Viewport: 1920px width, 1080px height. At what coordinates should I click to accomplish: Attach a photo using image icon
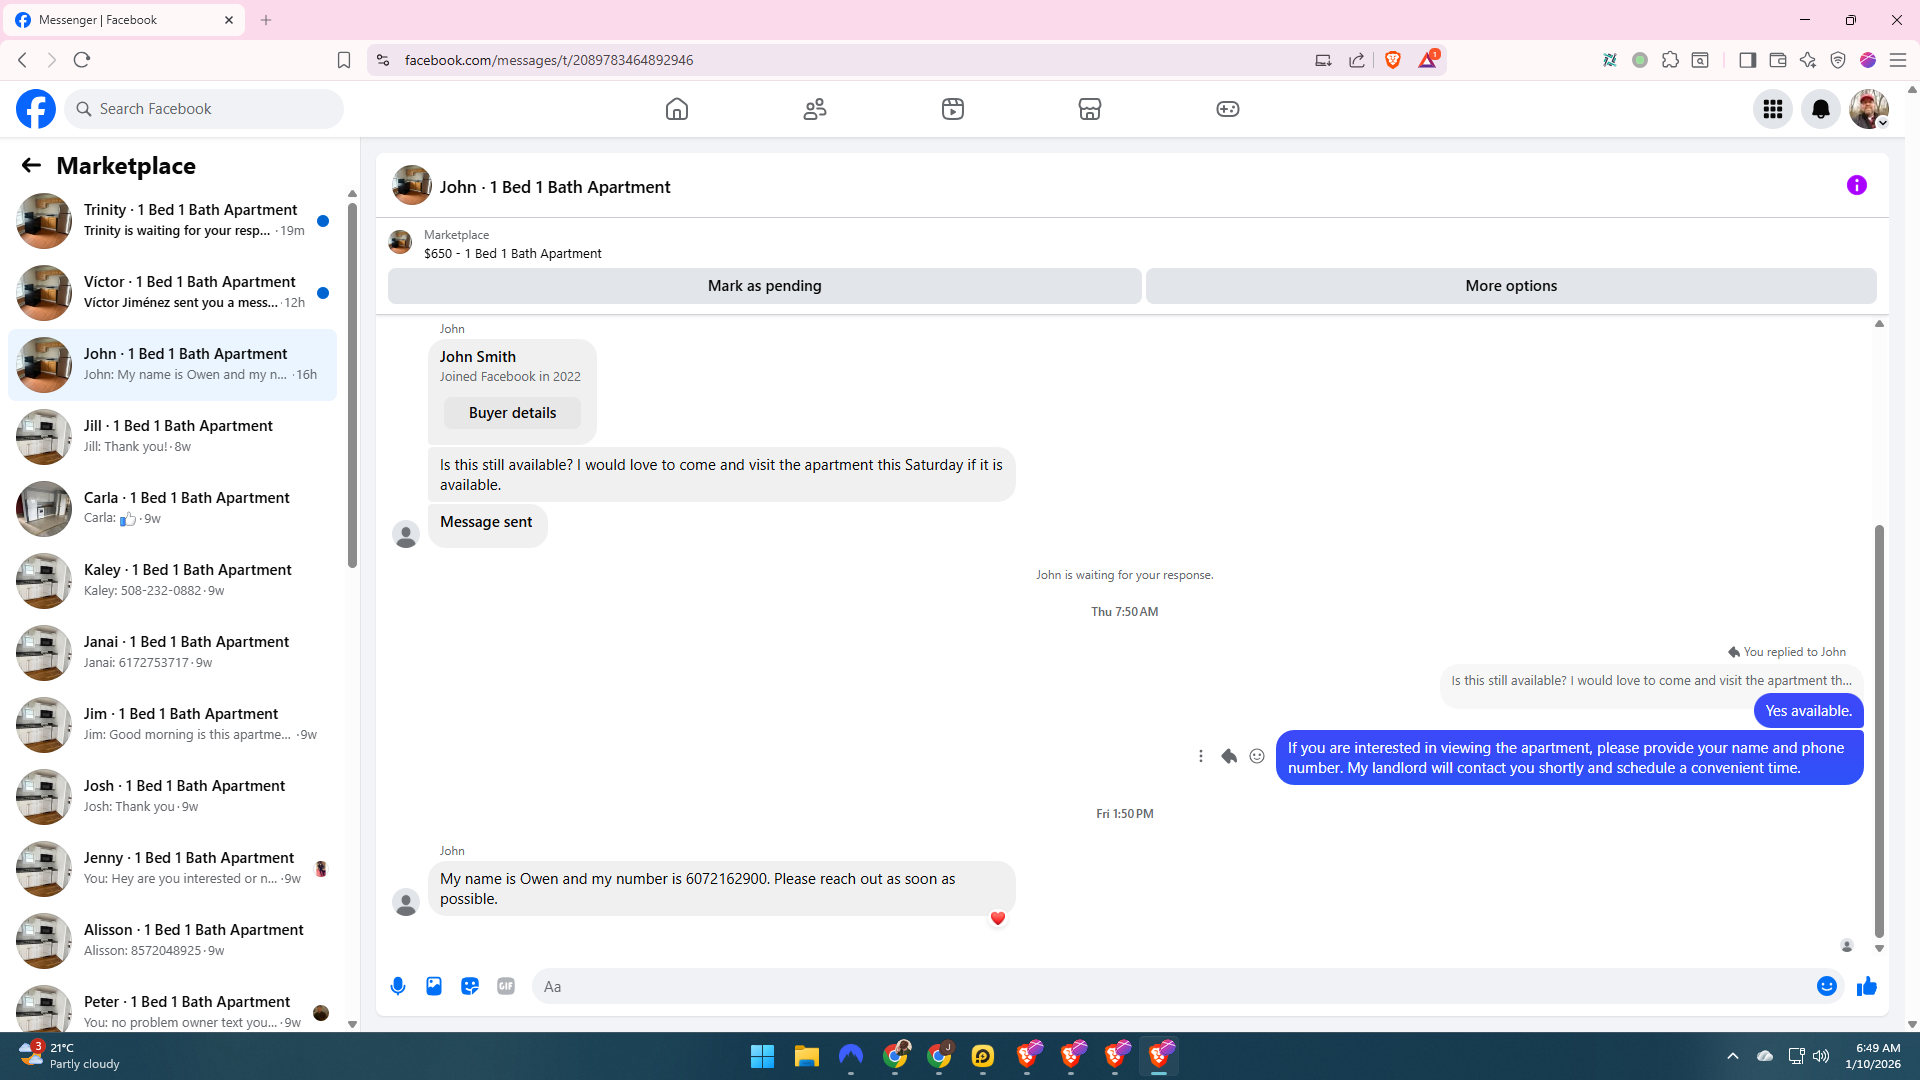click(x=434, y=986)
